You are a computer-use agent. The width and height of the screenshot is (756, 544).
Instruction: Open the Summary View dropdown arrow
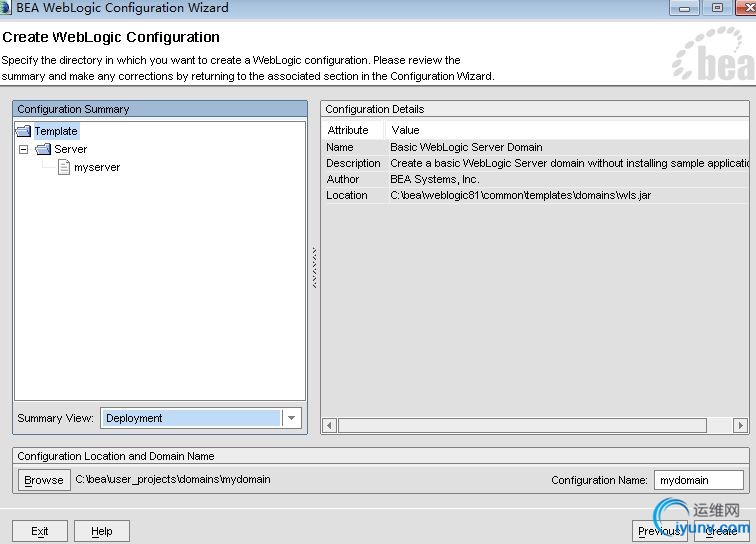click(x=292, y=418)
